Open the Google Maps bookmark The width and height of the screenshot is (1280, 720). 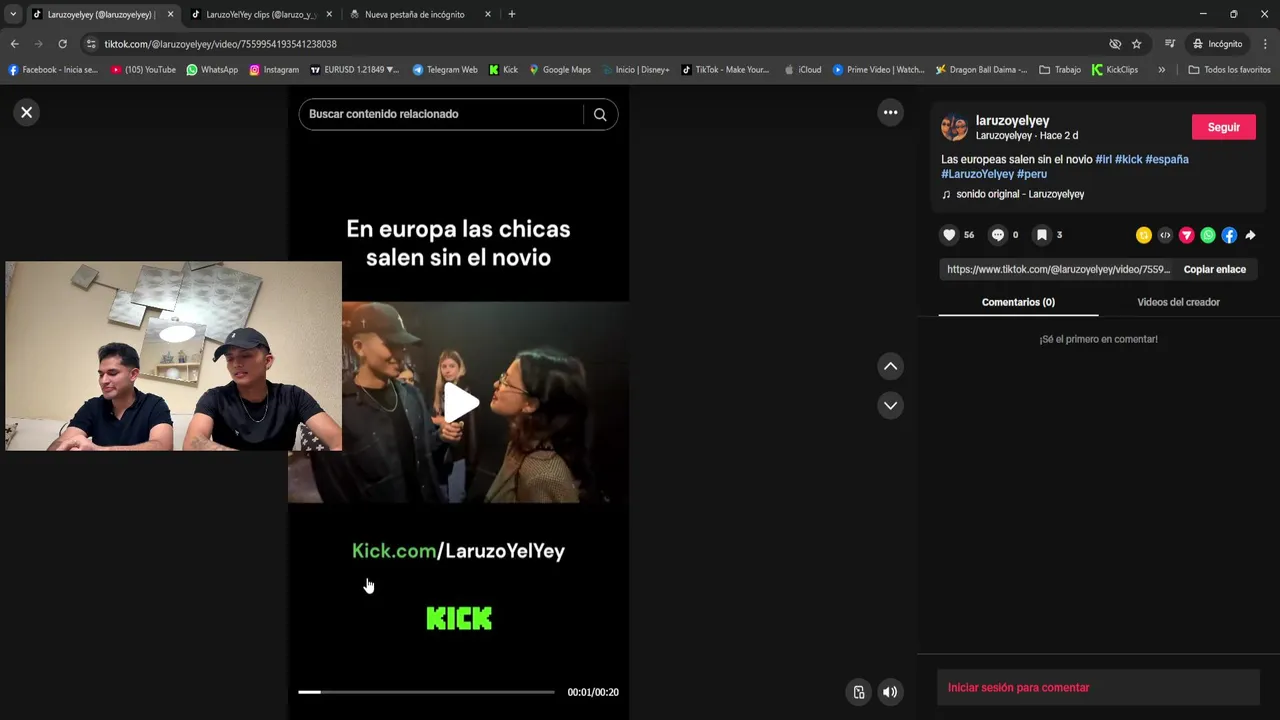560,70
